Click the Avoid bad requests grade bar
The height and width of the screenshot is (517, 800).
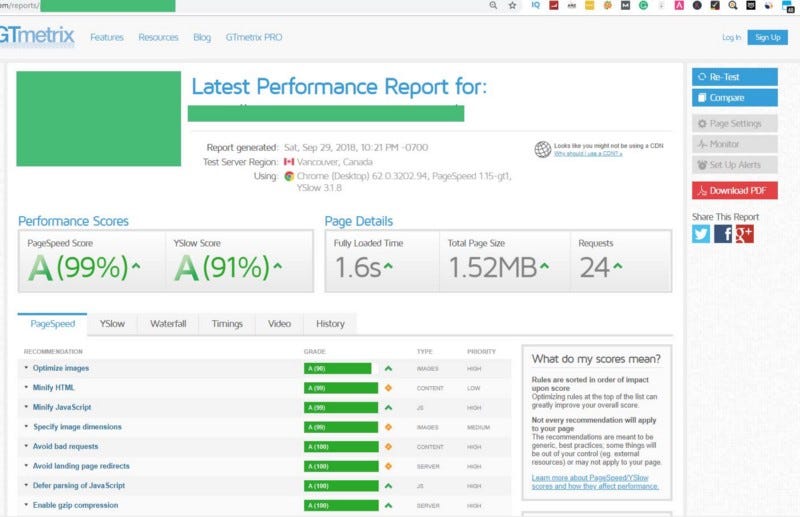tap(341, 447)
